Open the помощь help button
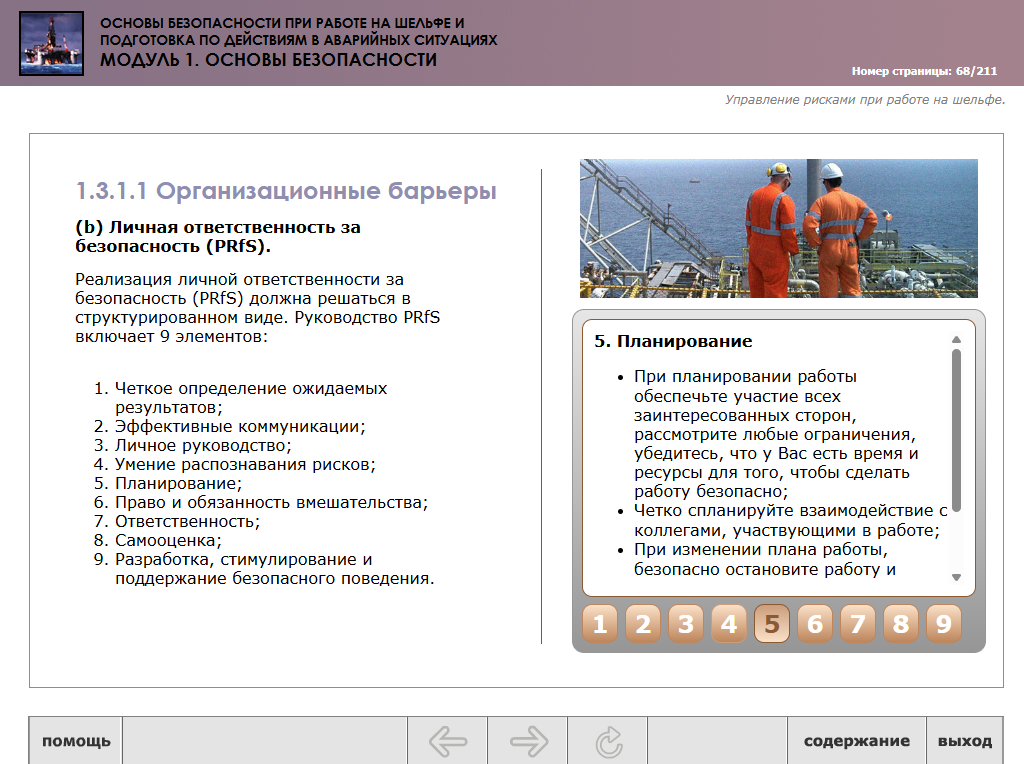1024x764 pixels. 76,741
